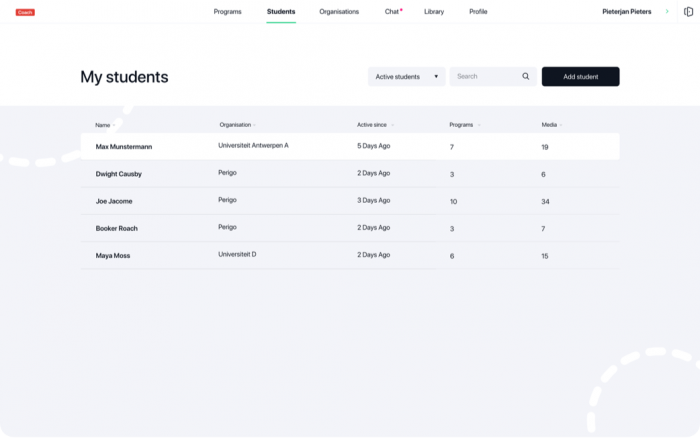Click the Add student button

pos(580,76)
